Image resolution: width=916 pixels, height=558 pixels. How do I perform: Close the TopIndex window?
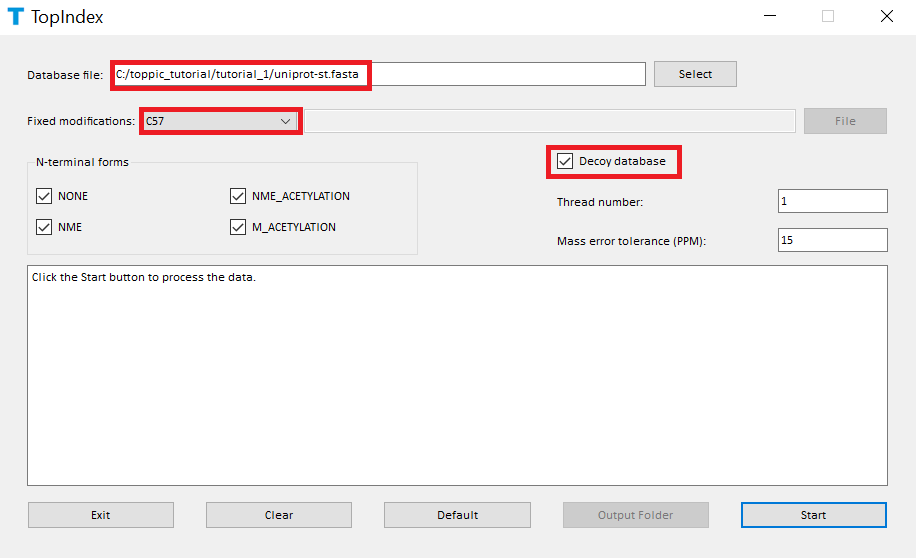point(886,17)
